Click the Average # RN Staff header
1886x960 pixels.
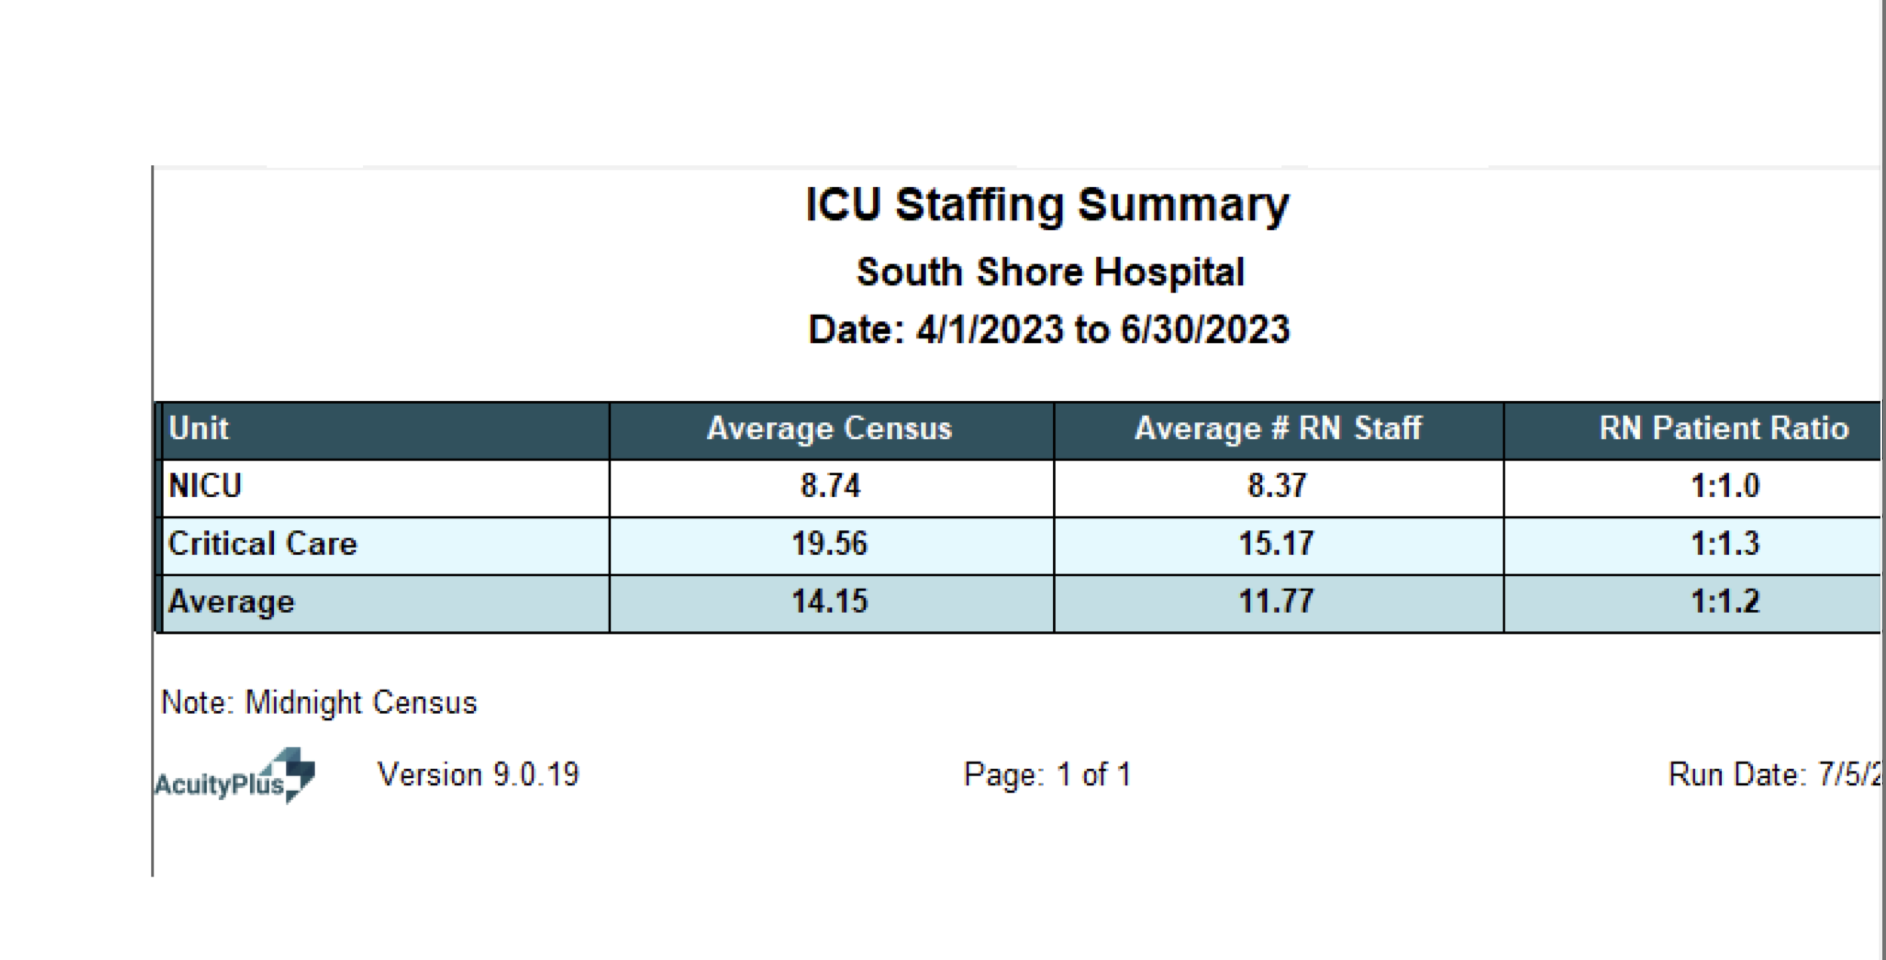(x=1277, y=429)
